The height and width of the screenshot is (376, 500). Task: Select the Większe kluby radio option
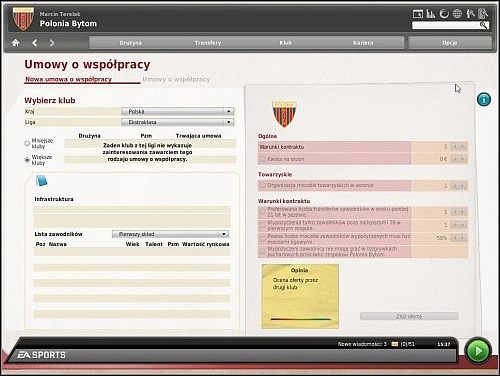pos(27,160)
